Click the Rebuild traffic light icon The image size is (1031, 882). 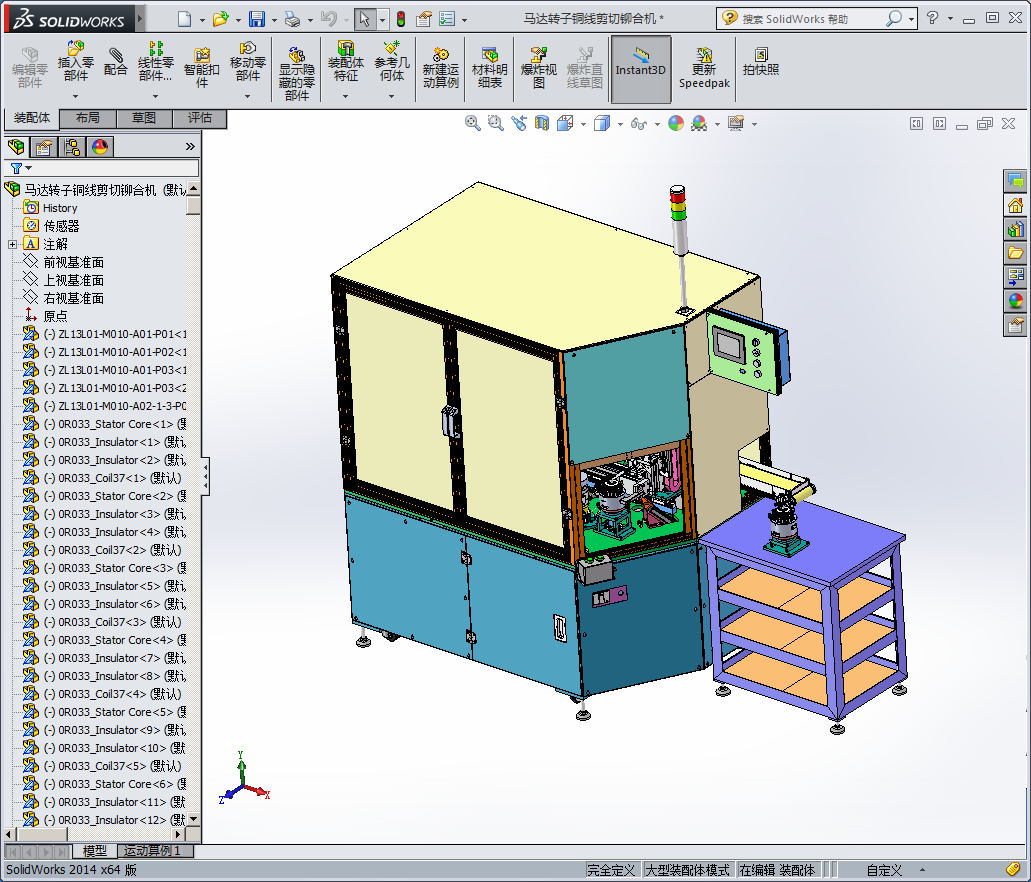pos(401,19)
